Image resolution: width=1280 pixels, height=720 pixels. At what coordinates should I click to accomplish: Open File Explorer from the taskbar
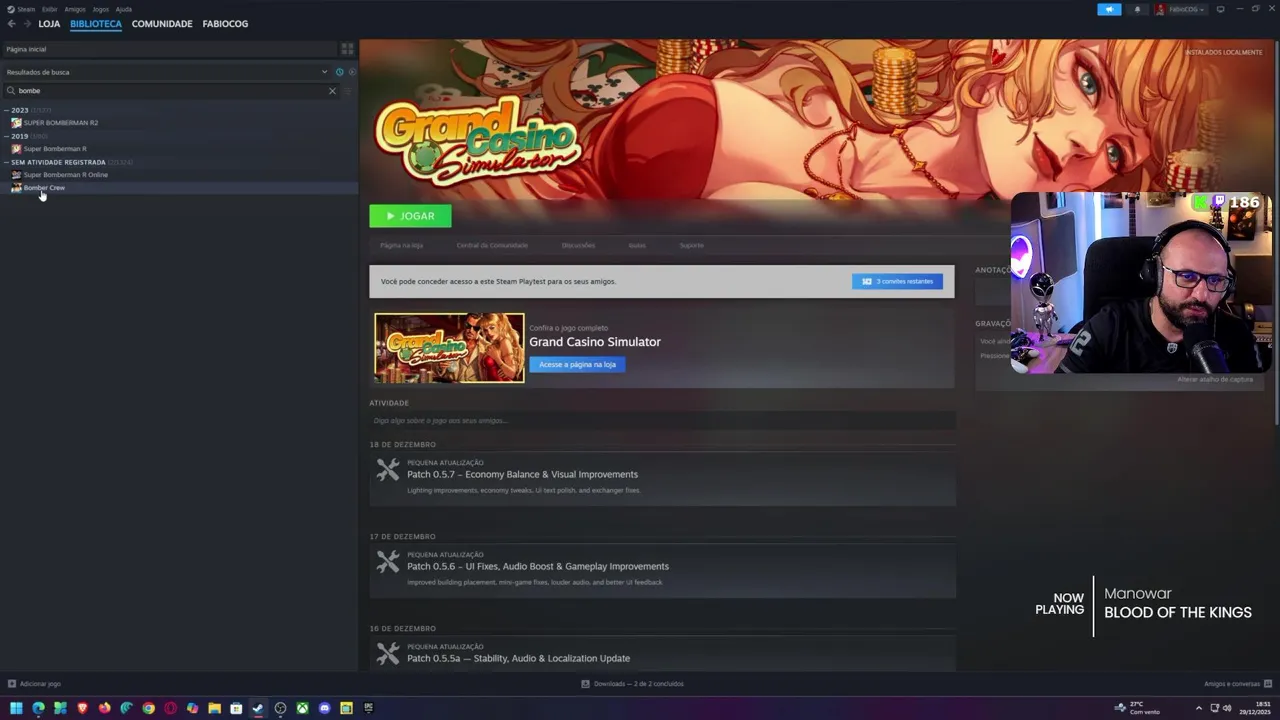point(214,708)
